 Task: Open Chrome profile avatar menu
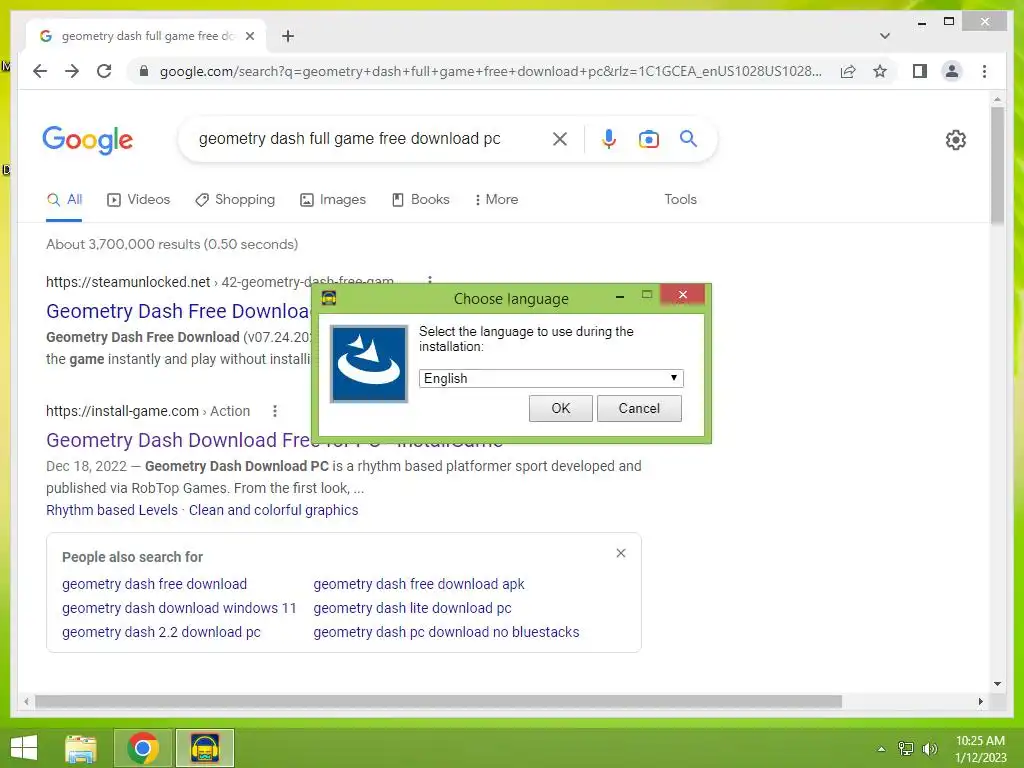(x=952, y=71)
